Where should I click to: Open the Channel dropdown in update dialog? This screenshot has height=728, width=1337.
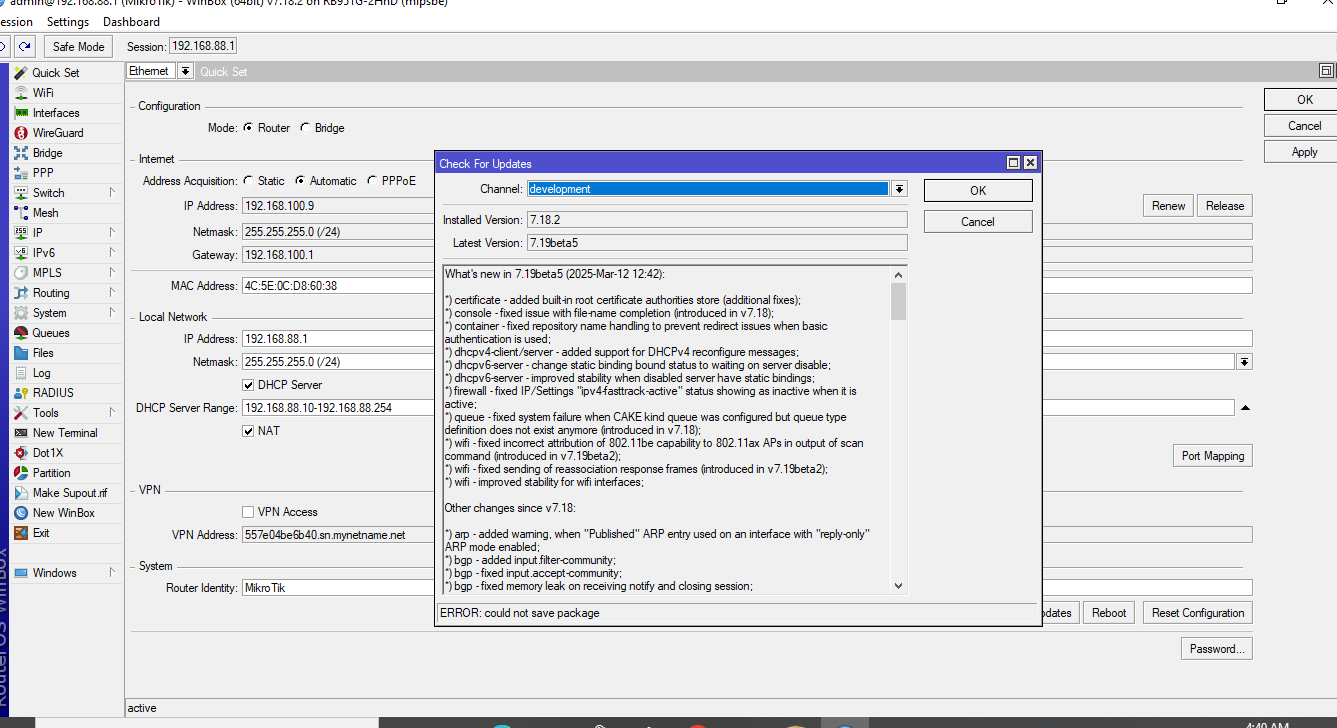(899, 189)
